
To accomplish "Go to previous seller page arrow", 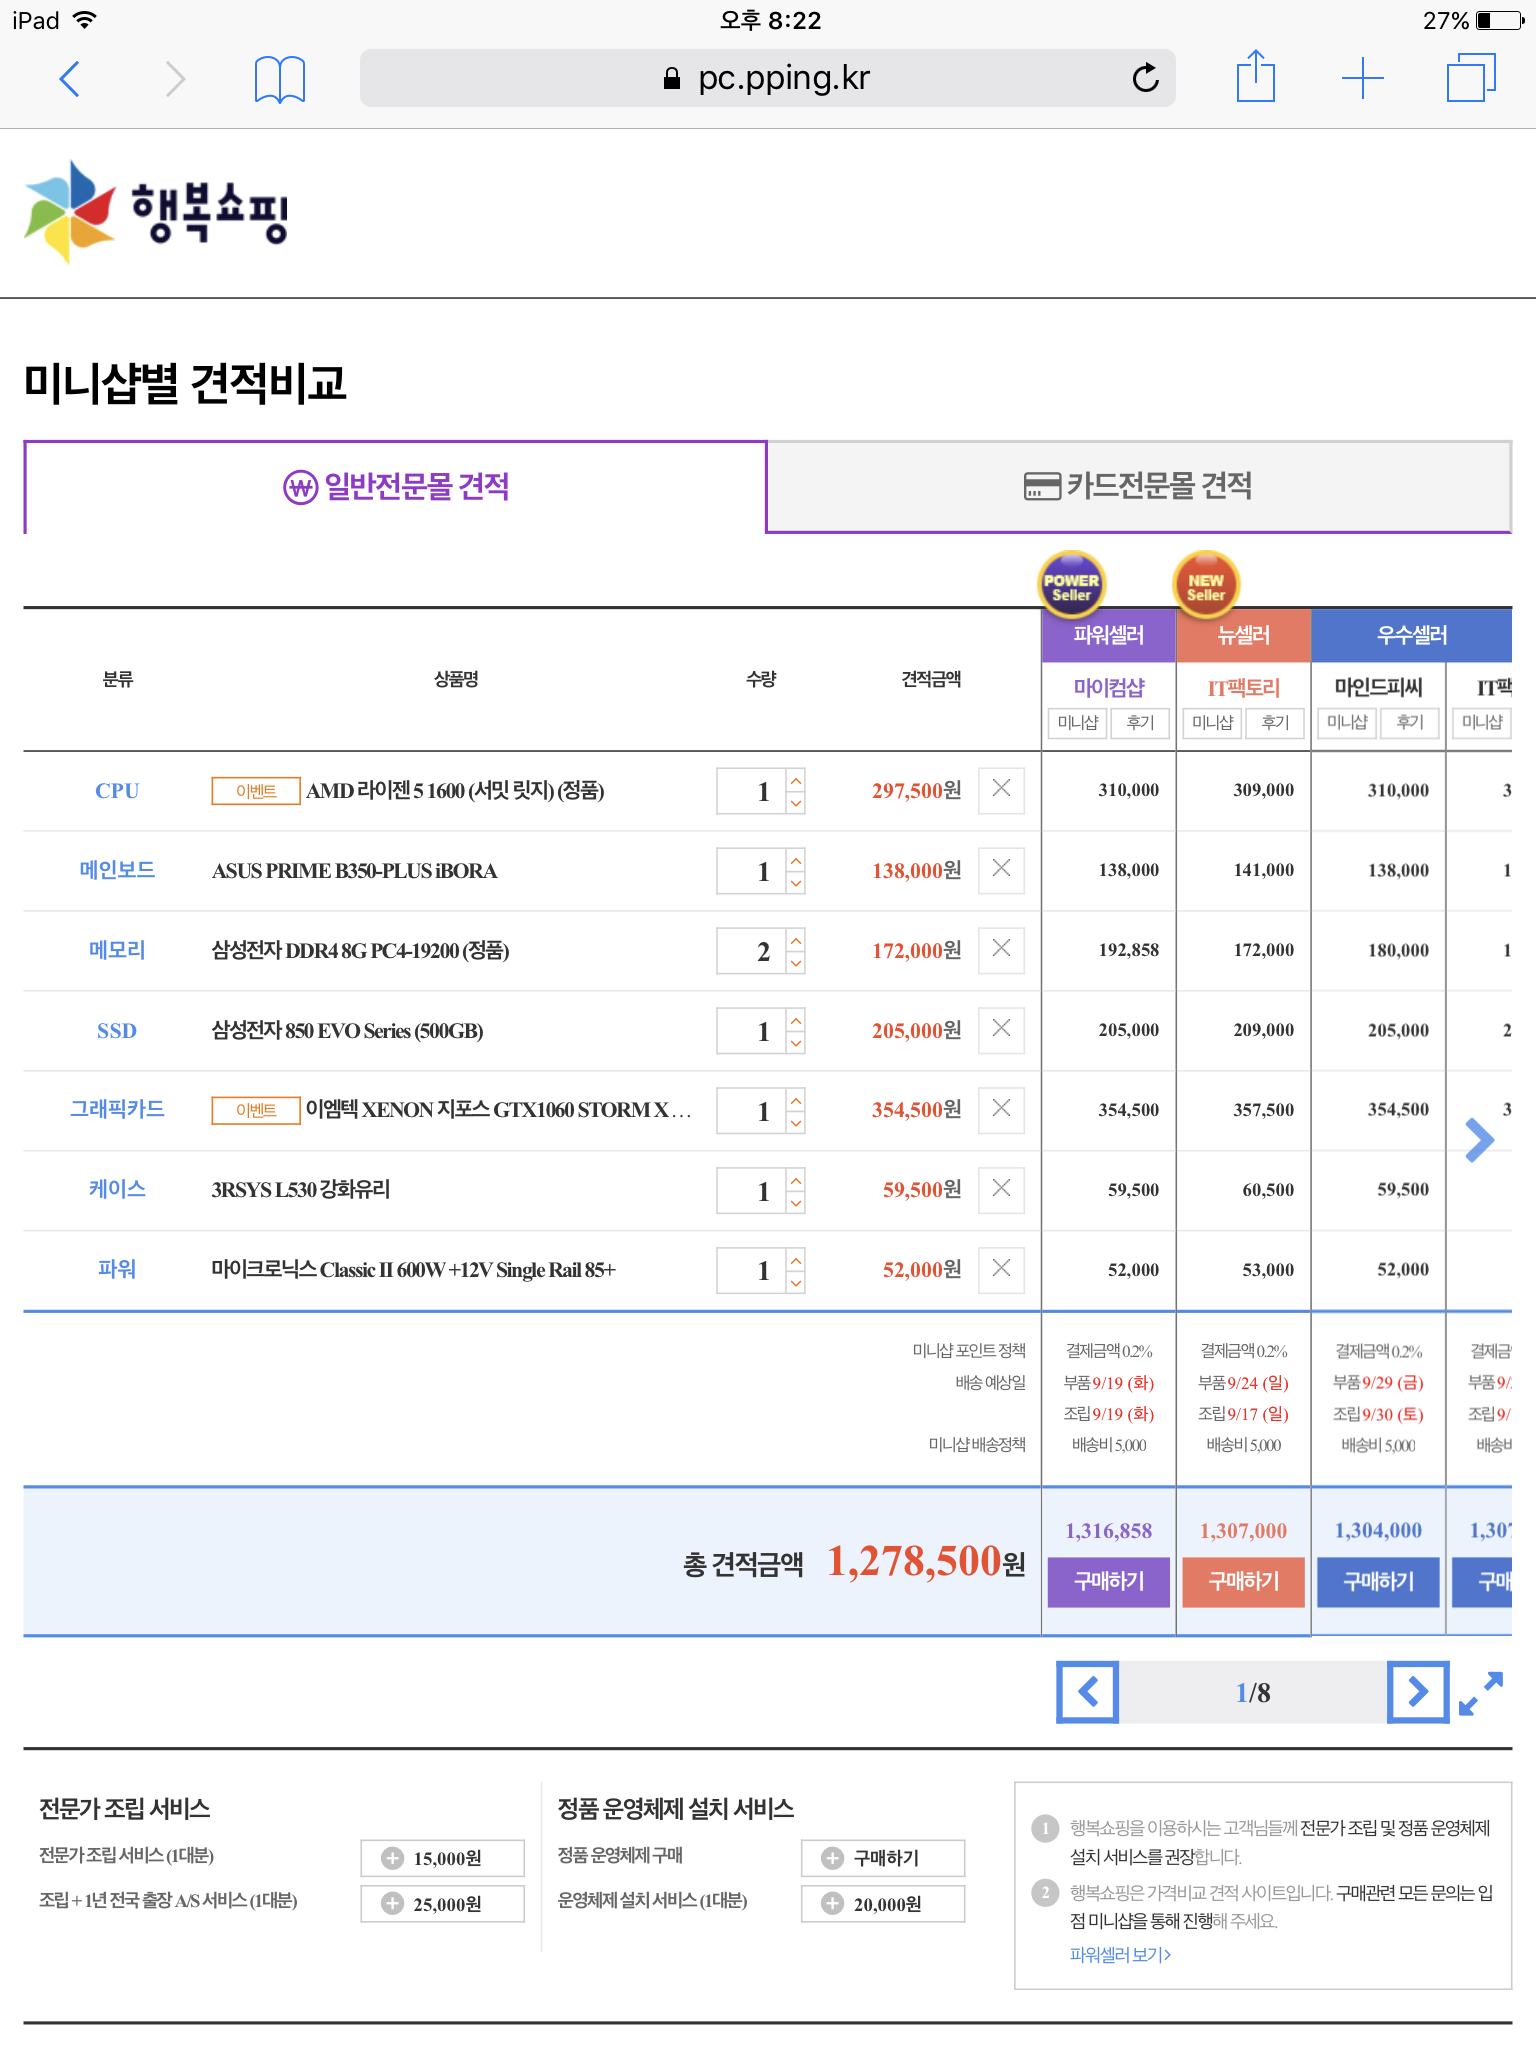I will click(1088, 1692).
